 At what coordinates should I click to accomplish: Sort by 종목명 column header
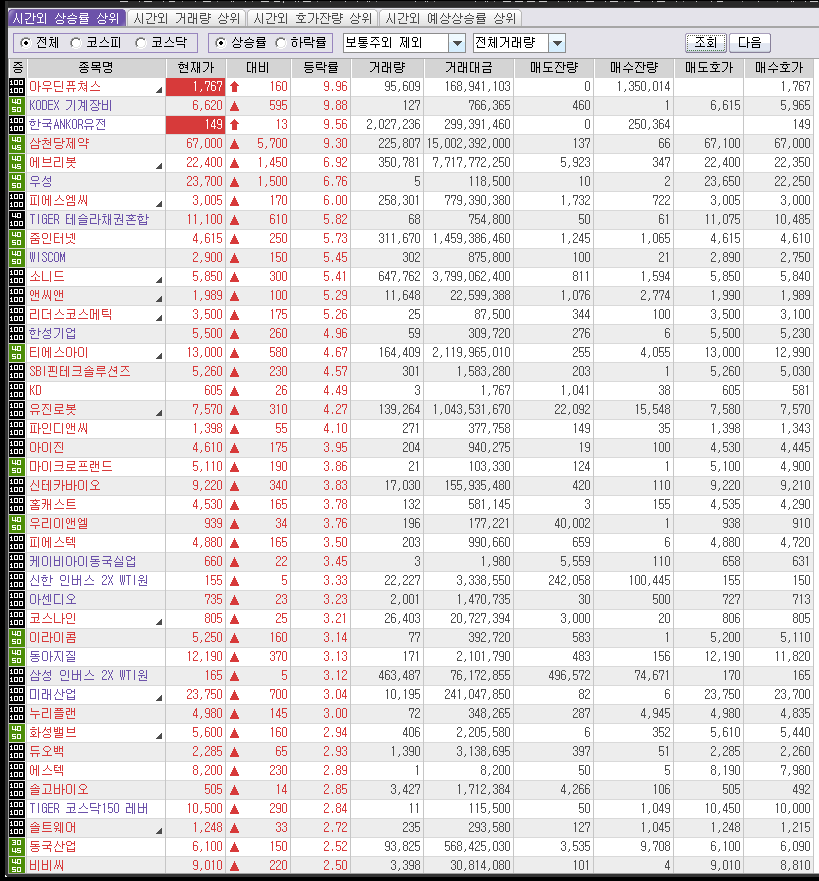[96, 68]
